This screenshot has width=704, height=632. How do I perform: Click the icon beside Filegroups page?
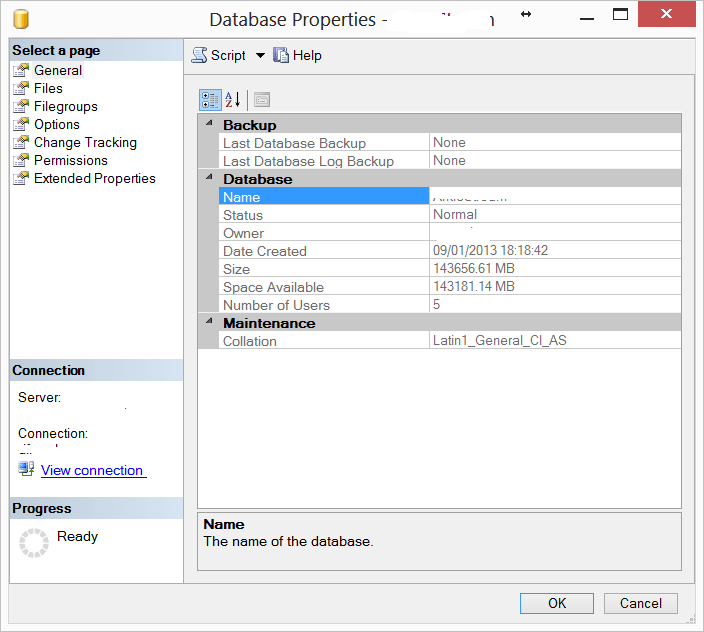click(x=21, y=106)
